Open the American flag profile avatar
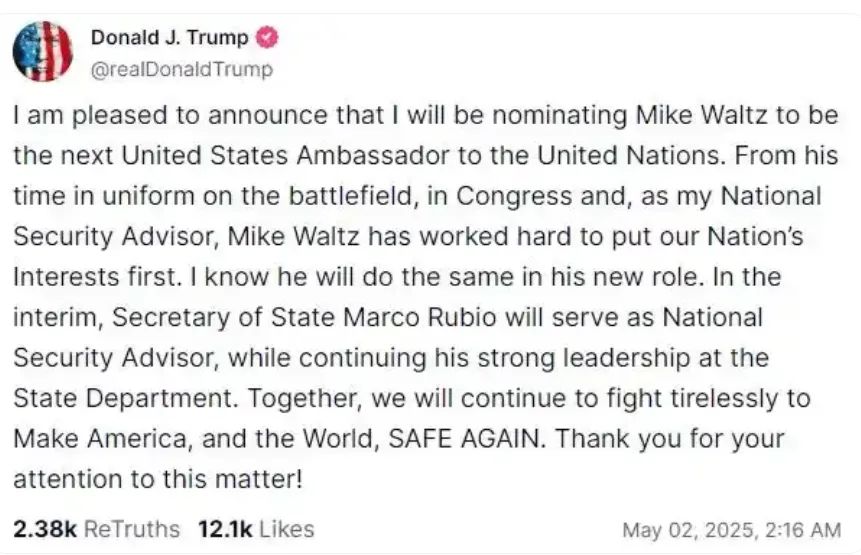 [43, 51]
